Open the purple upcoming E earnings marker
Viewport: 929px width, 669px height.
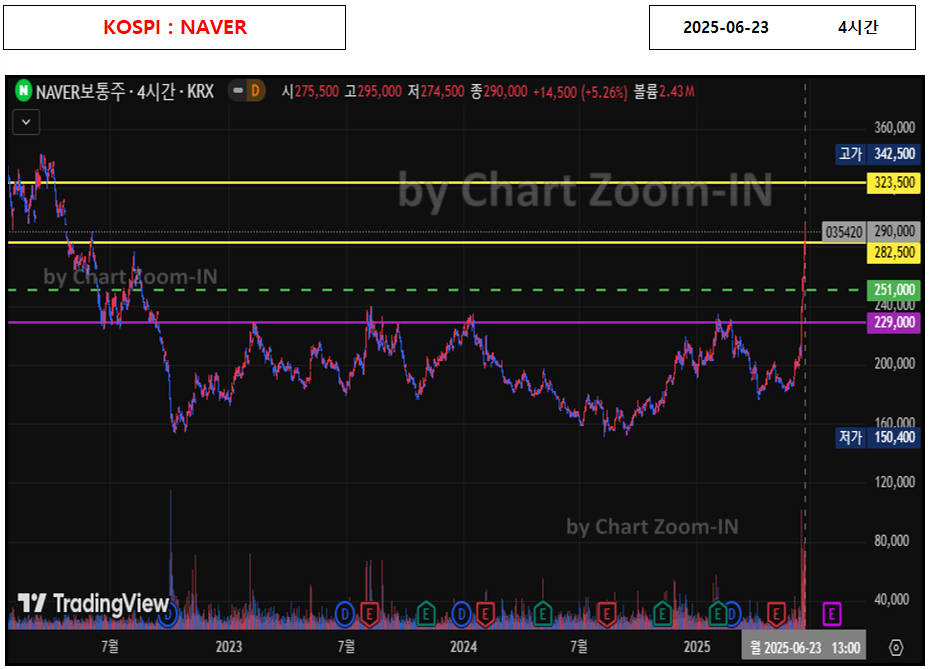[x=832, y=614]
